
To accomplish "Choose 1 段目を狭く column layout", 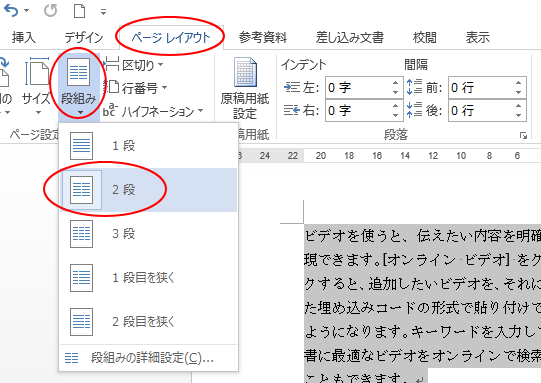I will tap(148, 278).
